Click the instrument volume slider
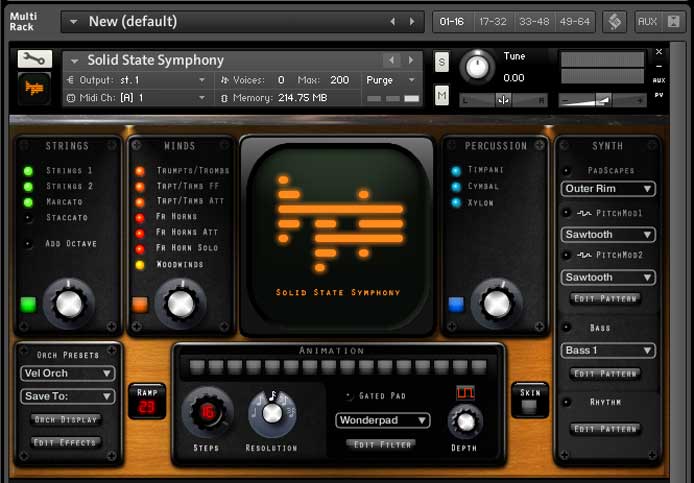 coord(602,100)
